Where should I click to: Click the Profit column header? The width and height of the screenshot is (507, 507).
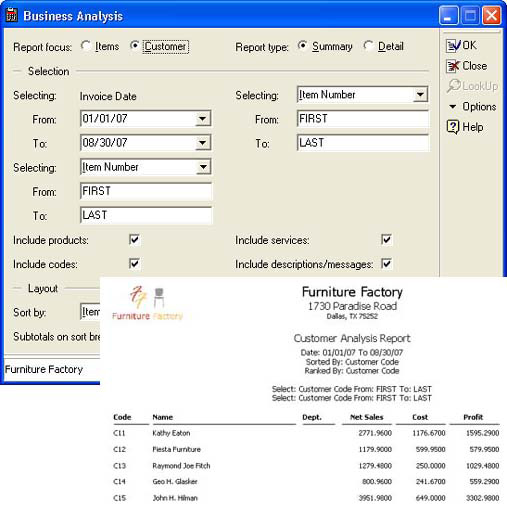[x=473, y=417]
